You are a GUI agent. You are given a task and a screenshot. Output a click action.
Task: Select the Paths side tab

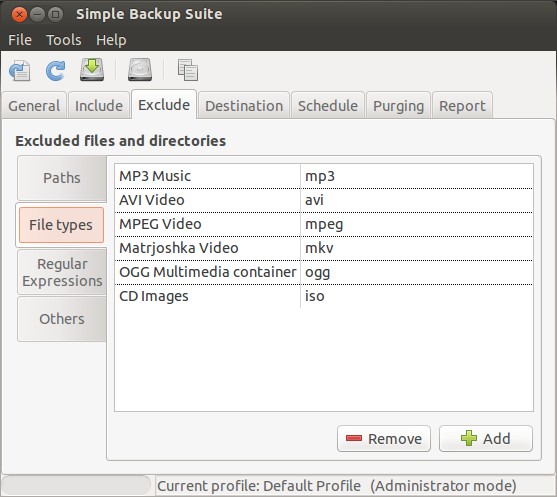coord(62,178)
